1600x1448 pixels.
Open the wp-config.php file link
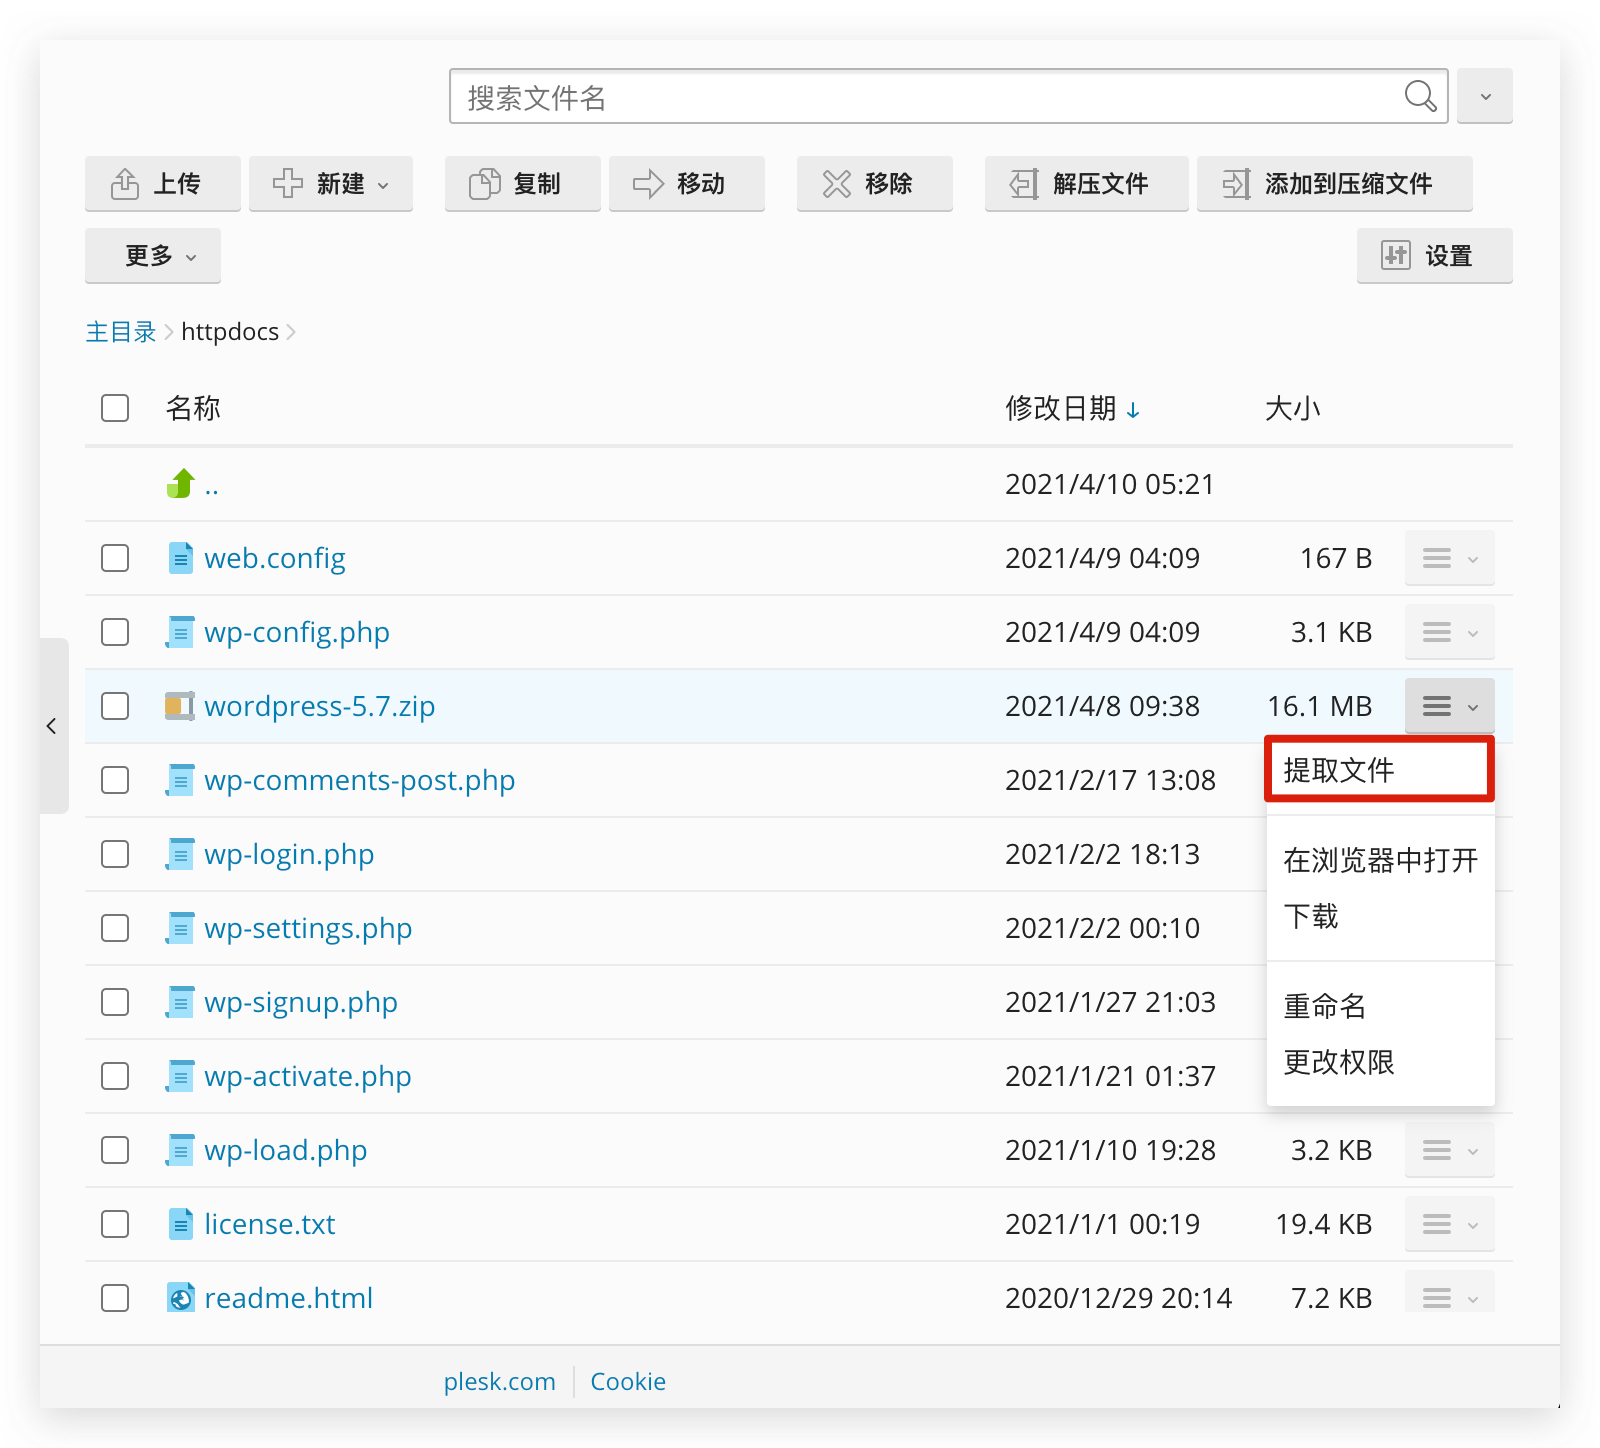(297, 632)
